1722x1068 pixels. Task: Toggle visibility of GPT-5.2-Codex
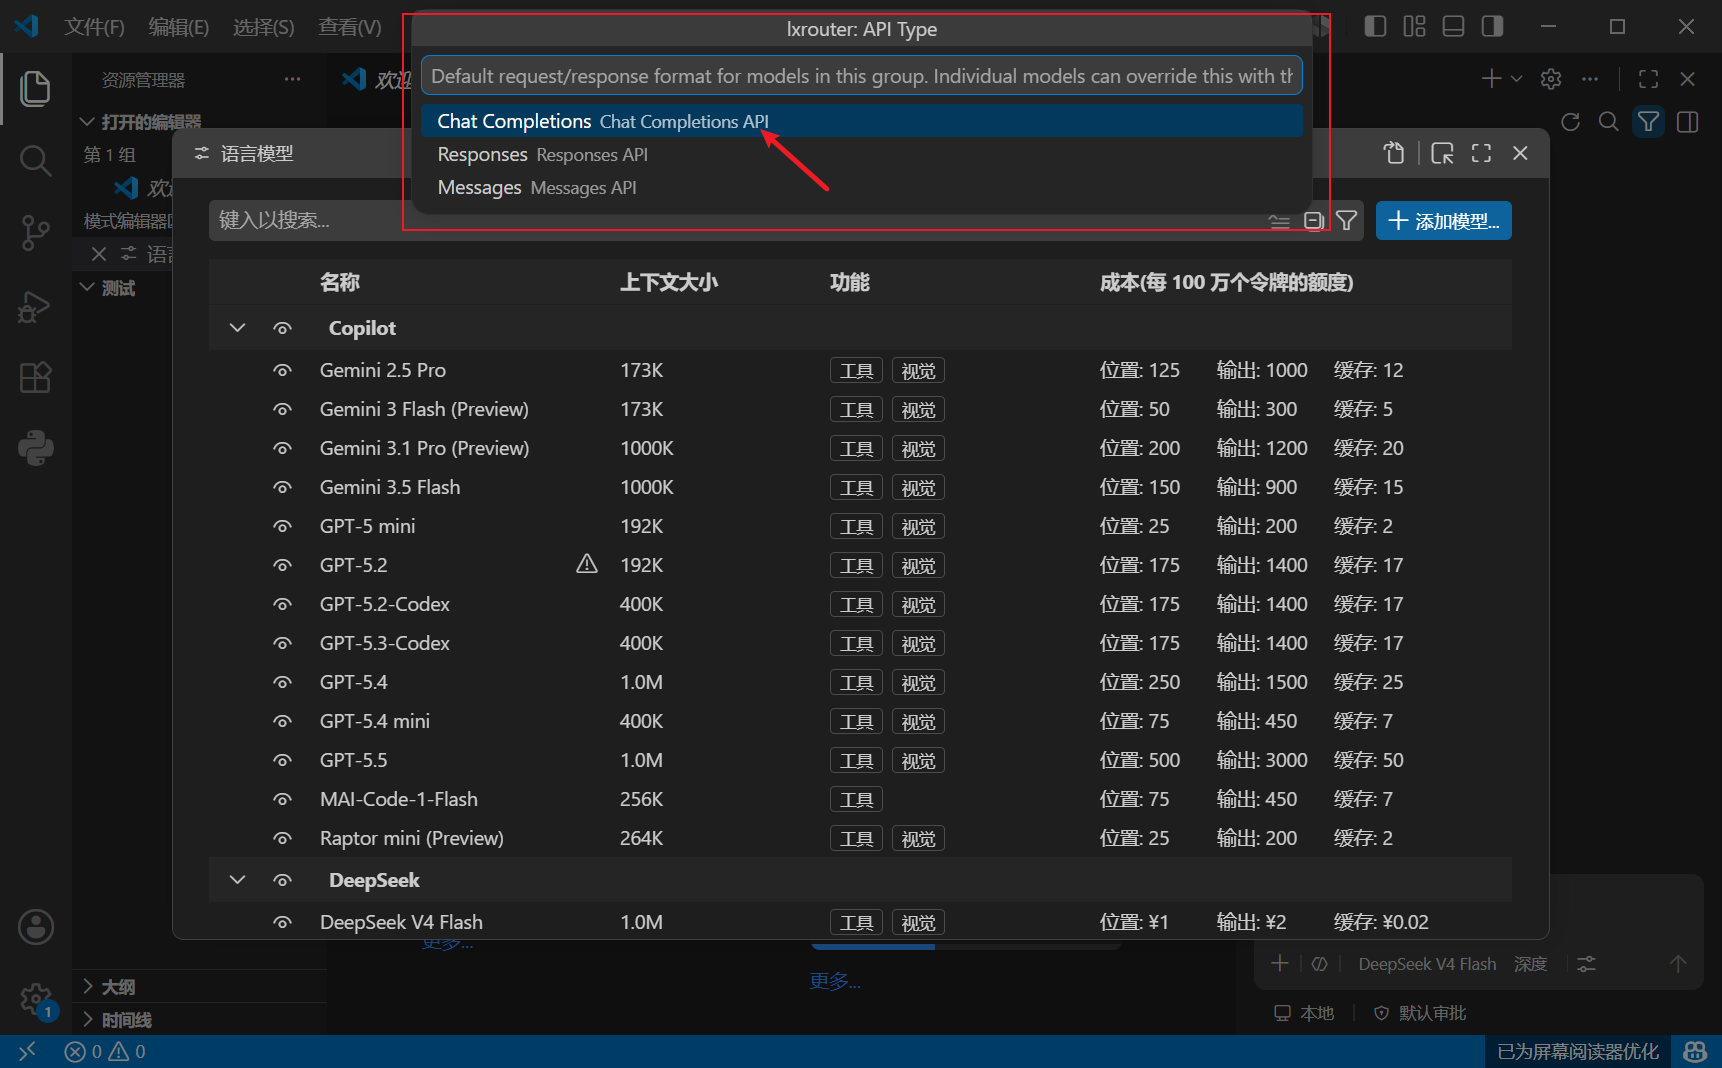tap(283, 604)
